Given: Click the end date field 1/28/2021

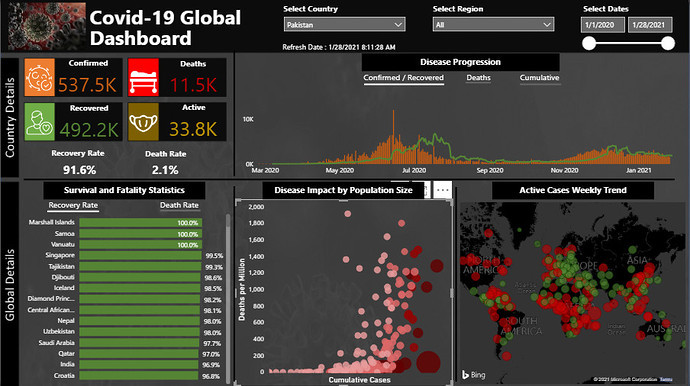Looking at the screenshot, I should tap(650, 25).
